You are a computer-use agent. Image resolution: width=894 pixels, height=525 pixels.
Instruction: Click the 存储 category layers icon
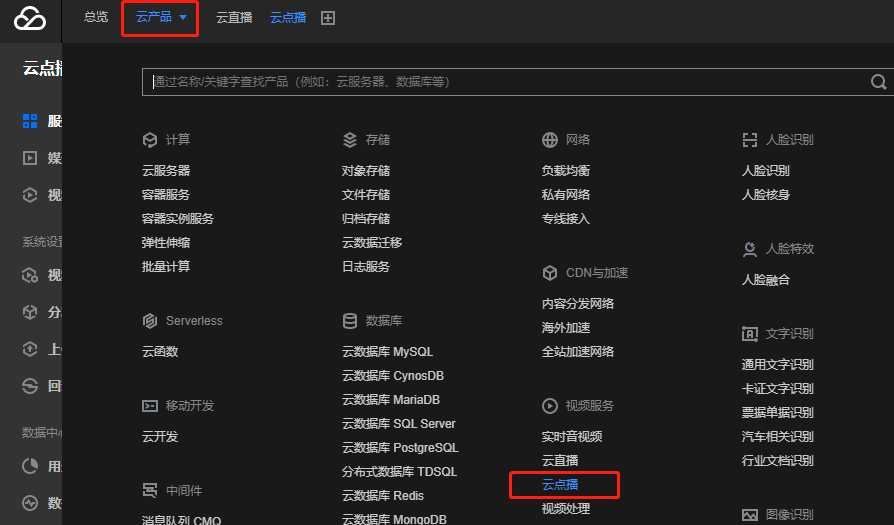[350, 140]
